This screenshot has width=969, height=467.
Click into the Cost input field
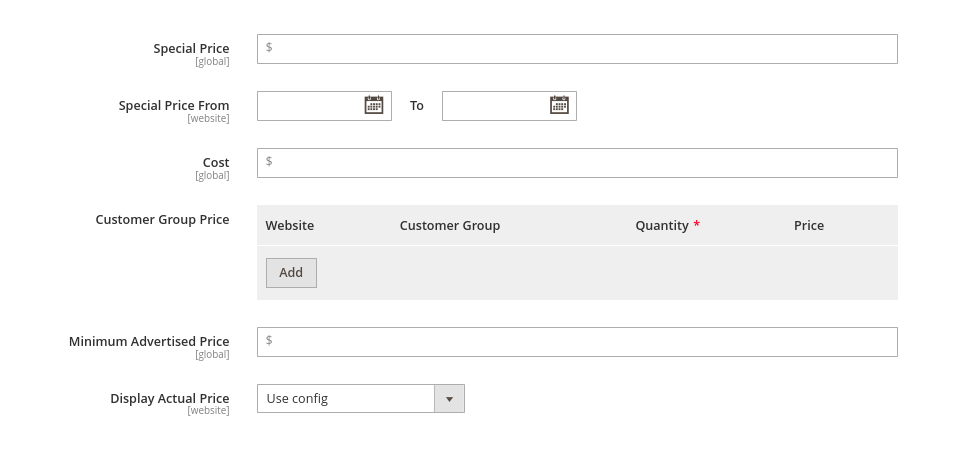(x=577, y=163)
